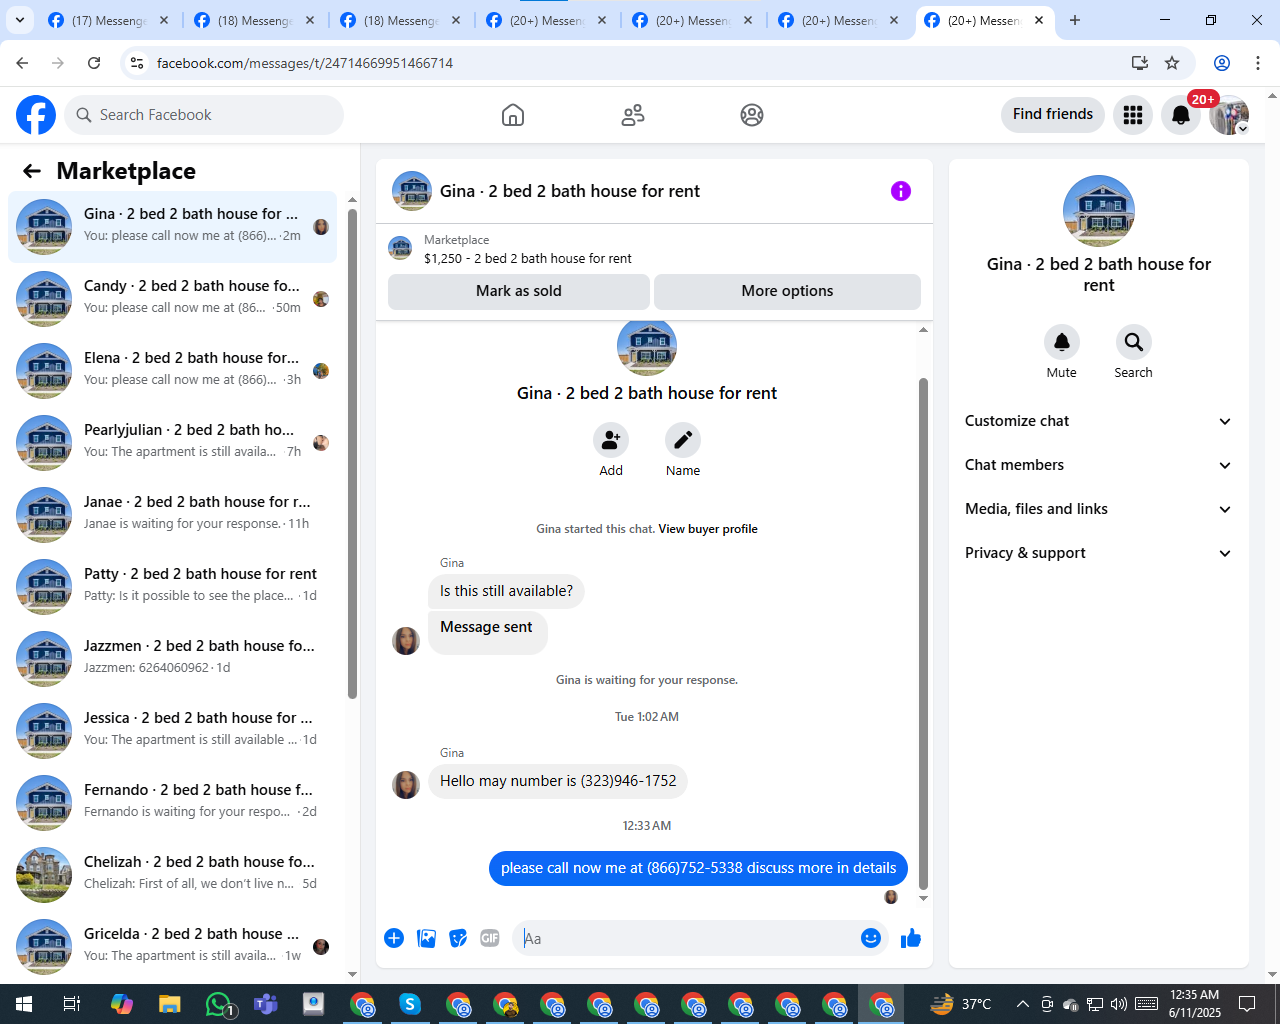The width and height of the screenshot is (1280, 1024).
Task: Mute conversation using bell icon
Action: tap(1062, 342)
